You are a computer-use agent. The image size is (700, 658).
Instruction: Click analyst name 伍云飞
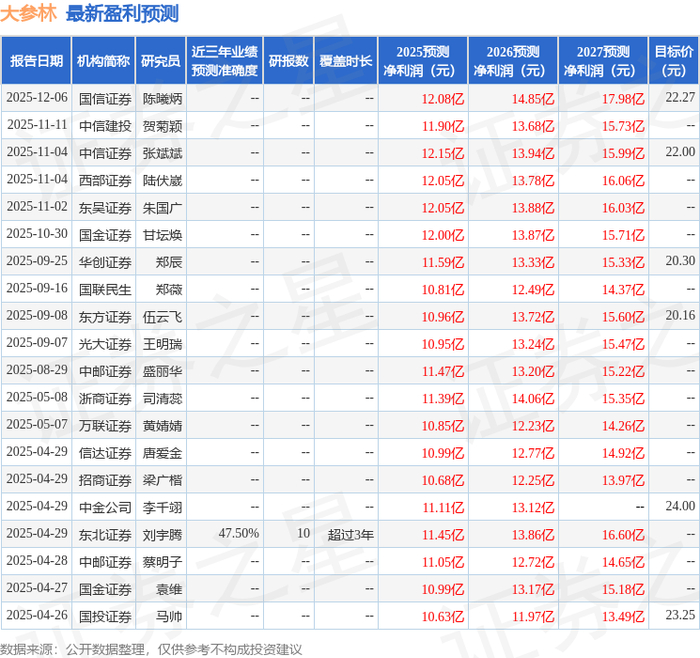point(162,317)
